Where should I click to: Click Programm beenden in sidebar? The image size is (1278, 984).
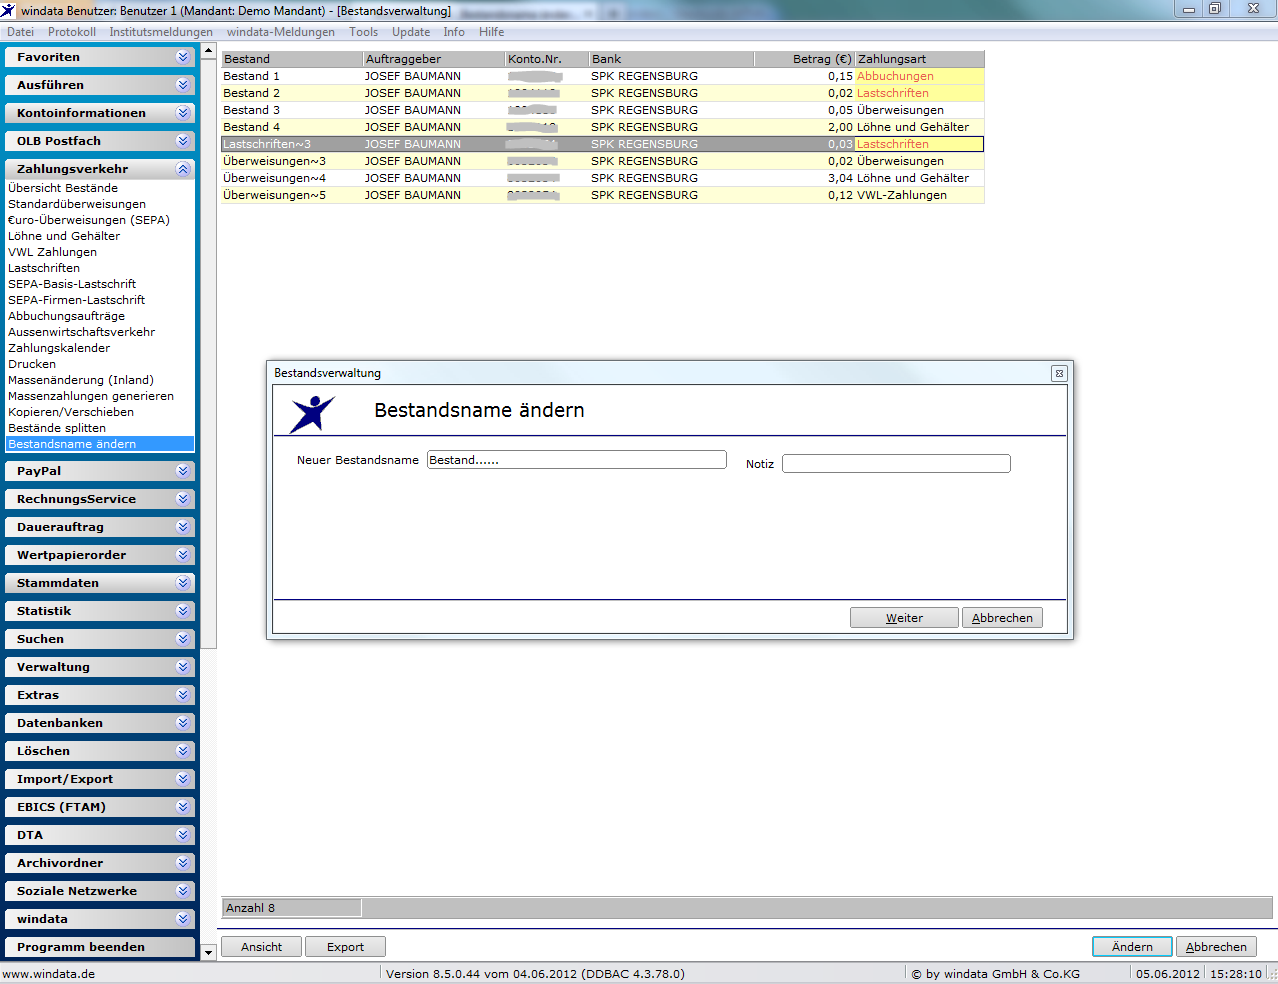[99, 947]
